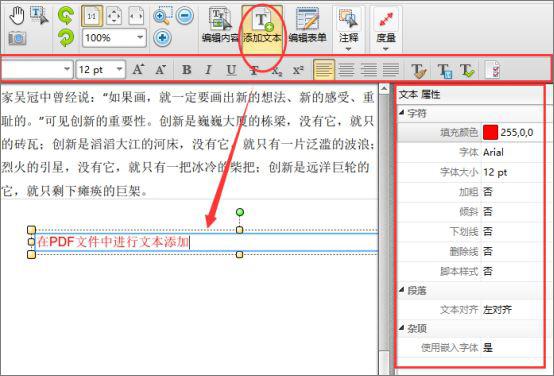
Task: Rotate page counter-clockwise with upper green arrow
Action: [66, 16]
